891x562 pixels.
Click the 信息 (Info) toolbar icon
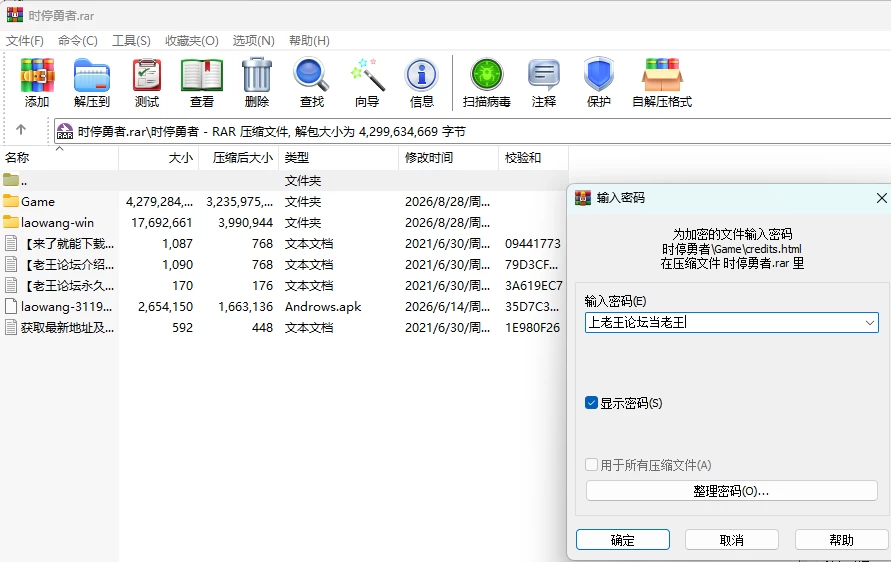pyautogui.click(x=422, y=75)
